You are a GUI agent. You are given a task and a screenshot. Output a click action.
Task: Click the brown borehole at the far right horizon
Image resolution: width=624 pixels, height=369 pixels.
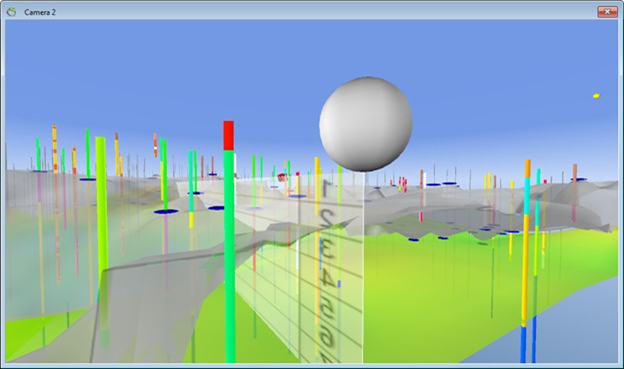click(574, 172)
